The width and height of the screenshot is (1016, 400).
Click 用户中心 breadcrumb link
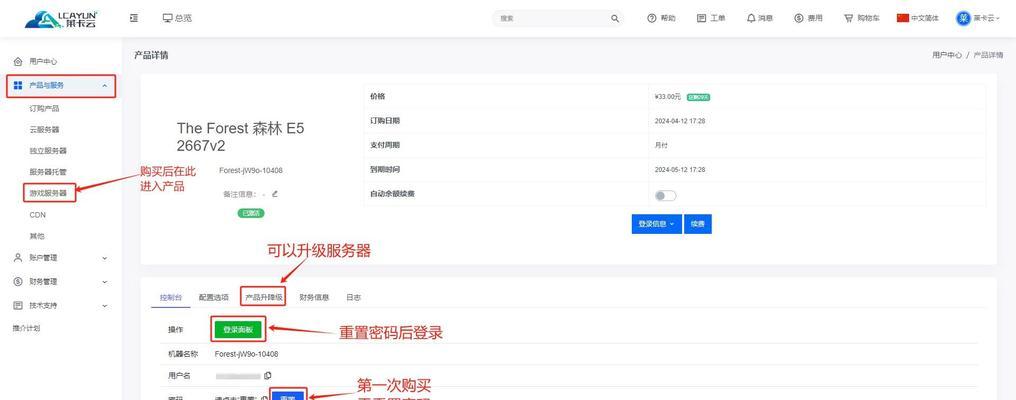tap(947, 55)
